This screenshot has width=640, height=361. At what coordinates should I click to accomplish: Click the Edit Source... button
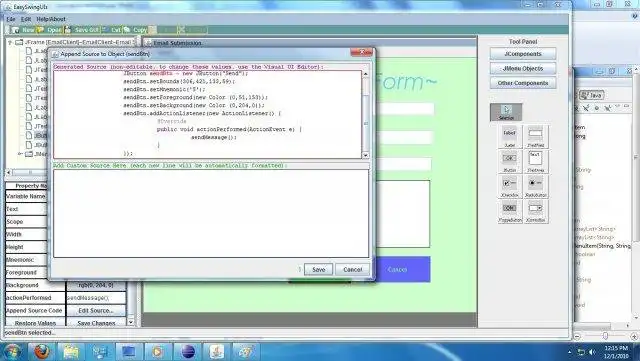96,311
